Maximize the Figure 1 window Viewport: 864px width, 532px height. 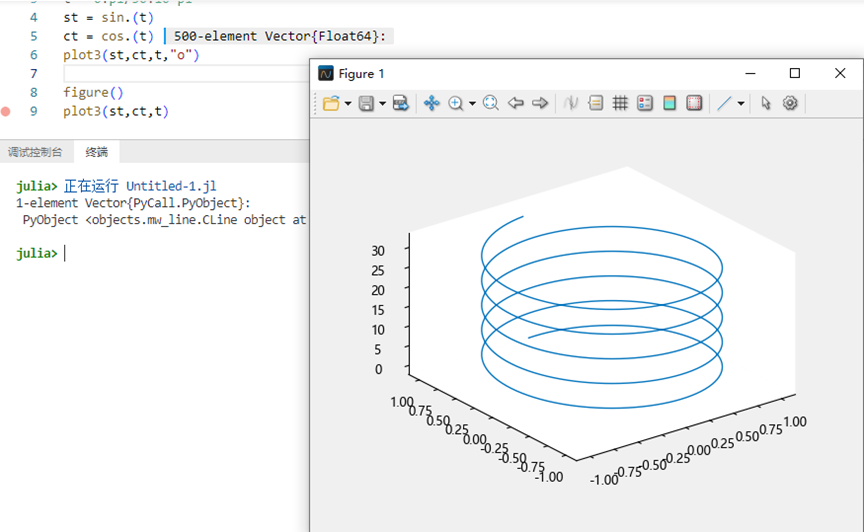click(x=795, y=73)
